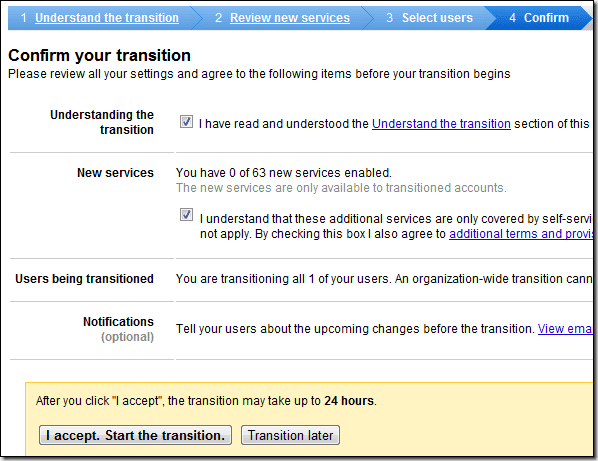Open additional terms and provisions link
Viewport: 598px width, 461px height.
[x=521, y=233]
